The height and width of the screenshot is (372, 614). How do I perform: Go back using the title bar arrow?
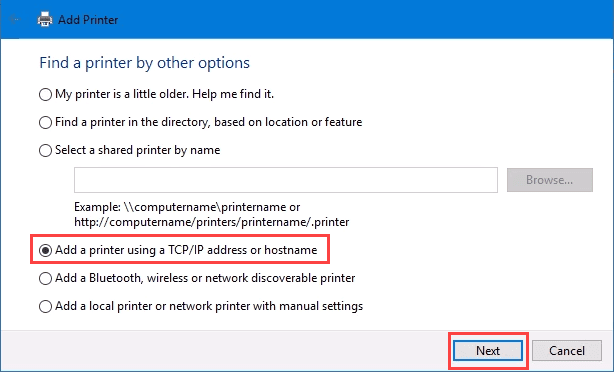[14, 19]
